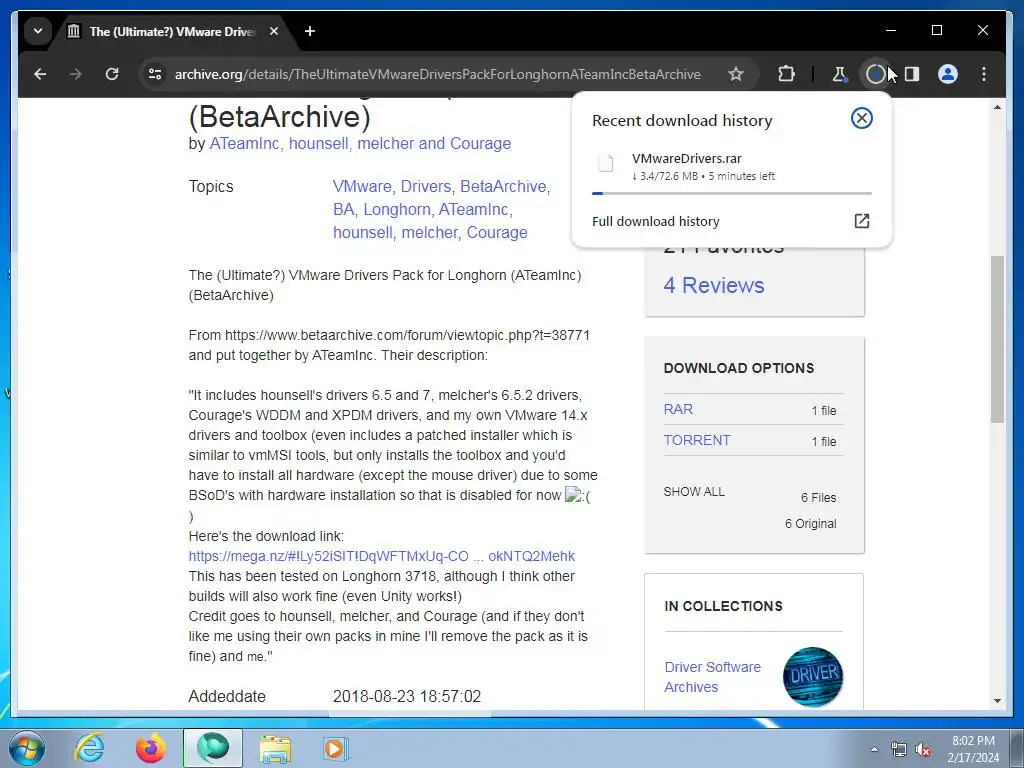The width and height of the screenshot is (1024, 768).
Task: Open the Extensions puzzle icon
Action: [787, 74]
